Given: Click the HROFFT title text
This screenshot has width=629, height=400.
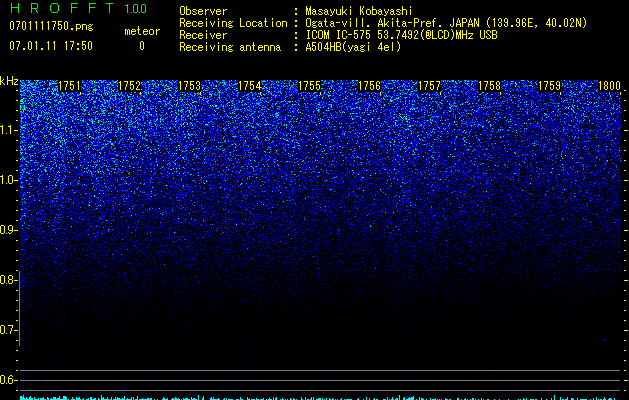Looking at the screenshot, I should (x=62, y=8).
